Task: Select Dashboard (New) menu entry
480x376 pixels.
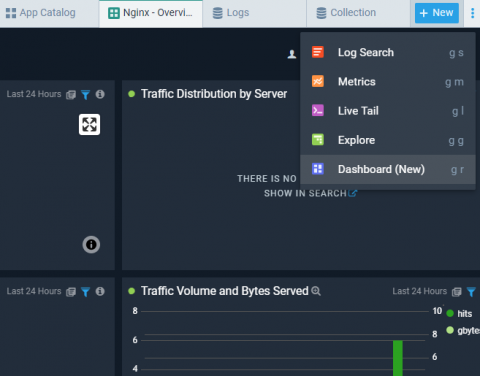Action: pos(388,169)
